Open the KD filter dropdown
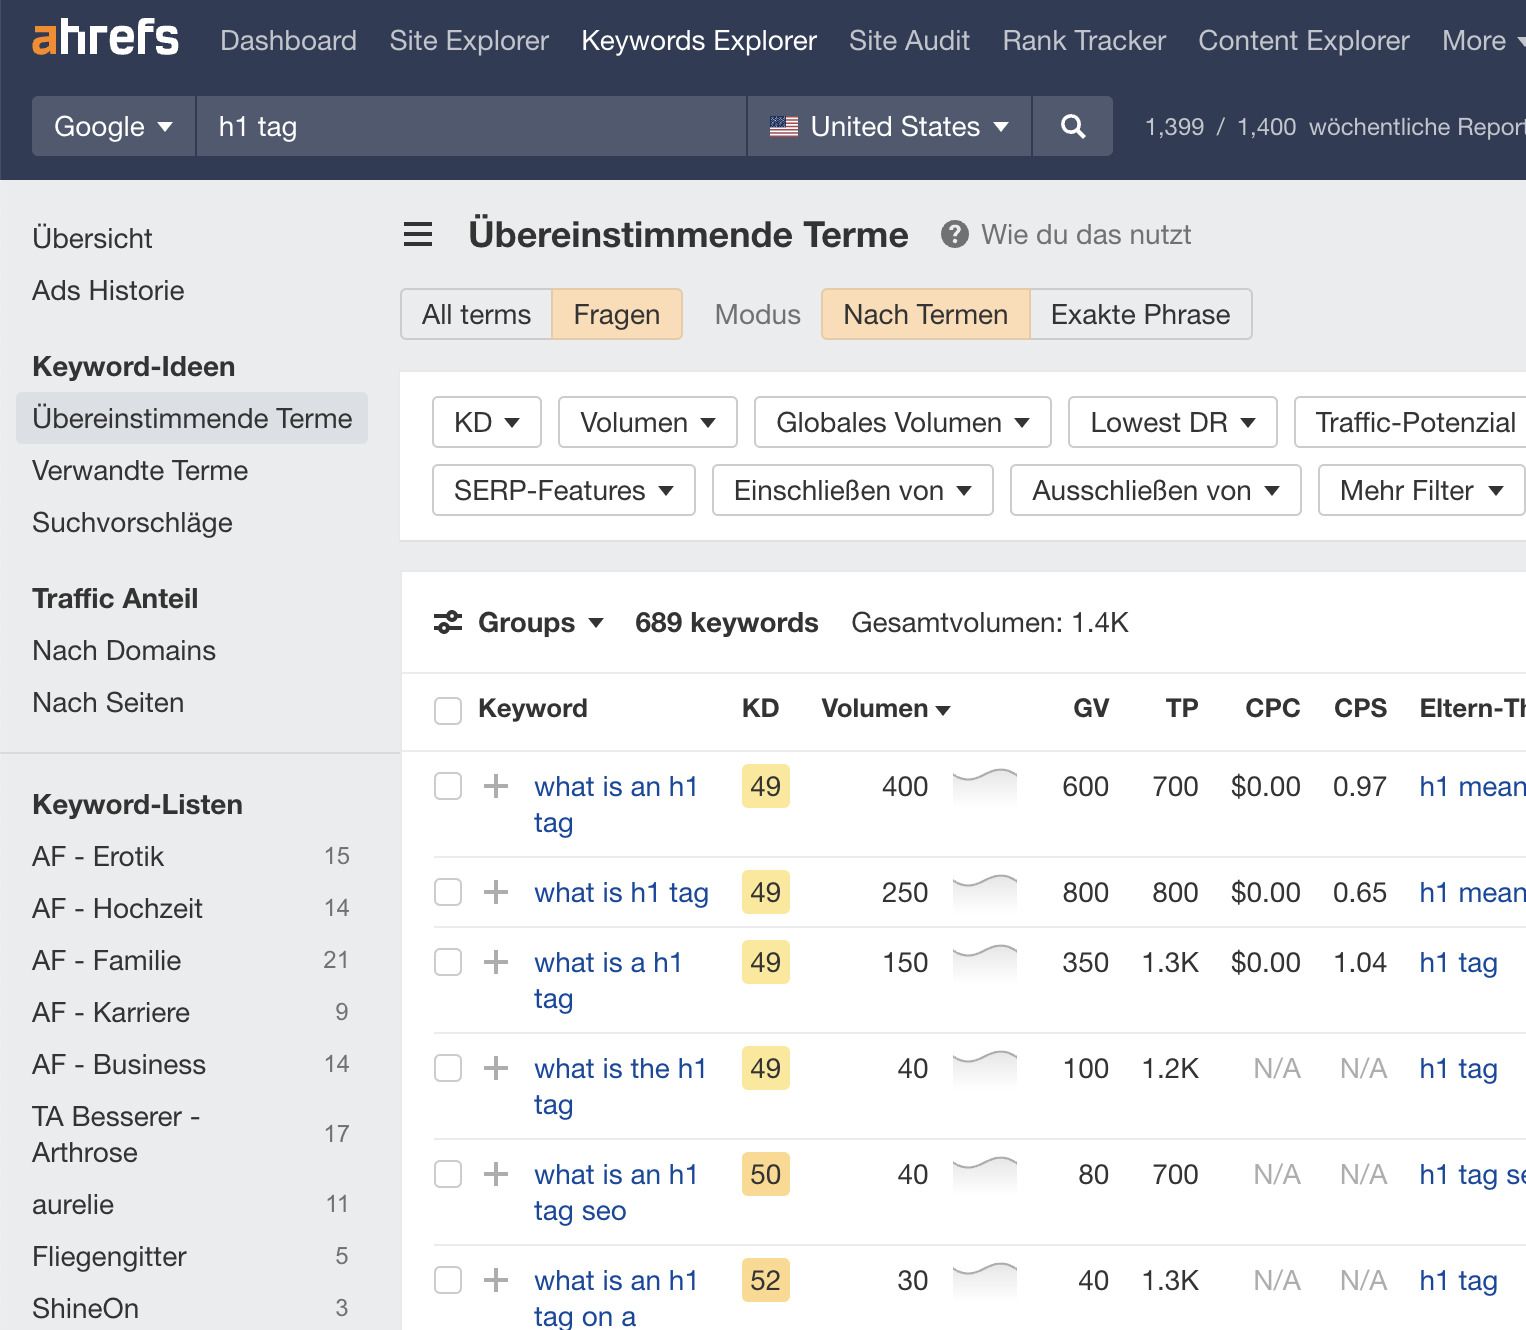The image size is (1526, 1330). 486,422
